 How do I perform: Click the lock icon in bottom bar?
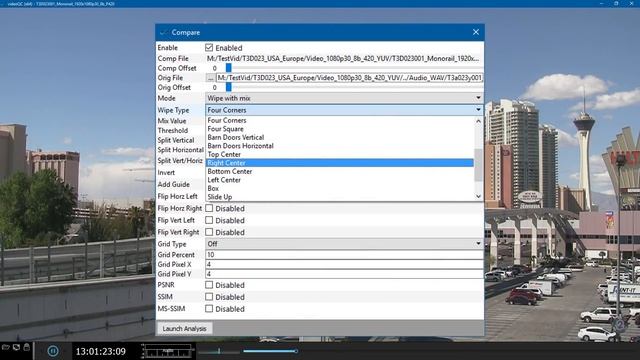(x=27, y=347)
